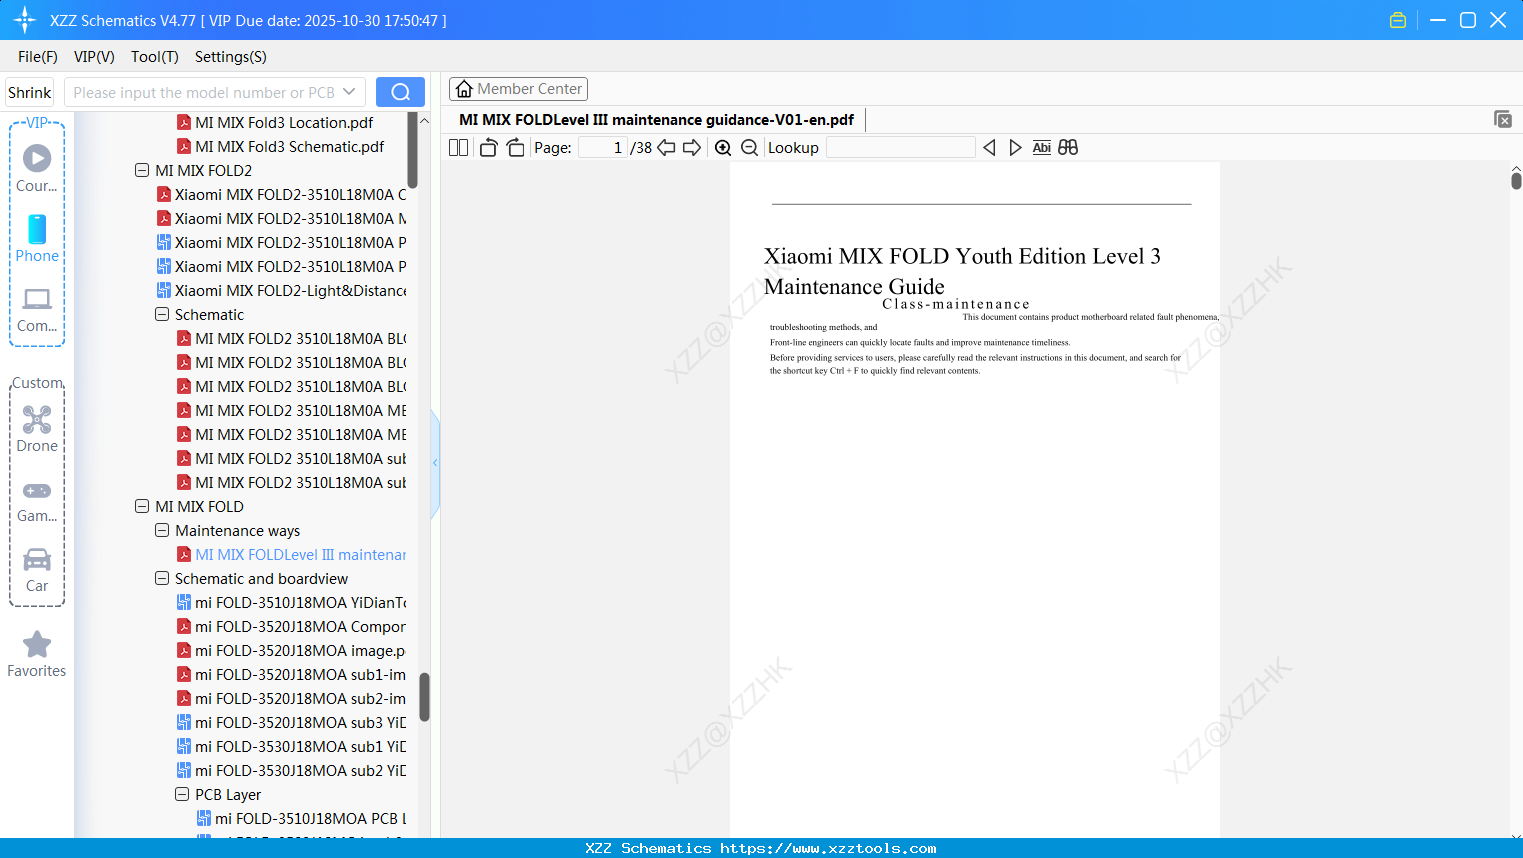
Task: Open mi FOLD-3520J18MOA sub1-image file
Action: click(x=292, y=675)
